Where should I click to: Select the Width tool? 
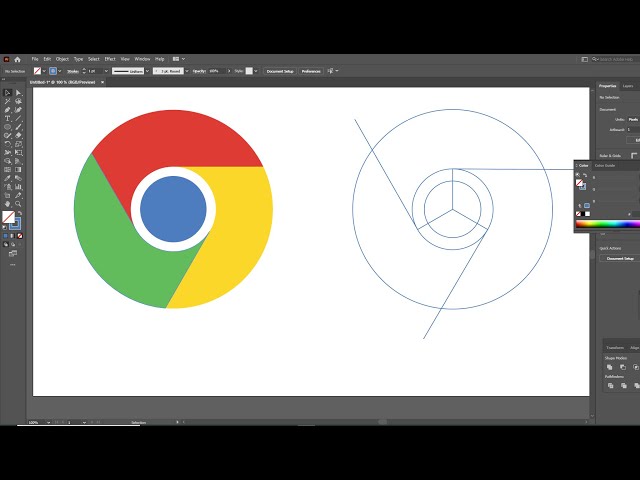pyautogui.click(x=7, y=153)
